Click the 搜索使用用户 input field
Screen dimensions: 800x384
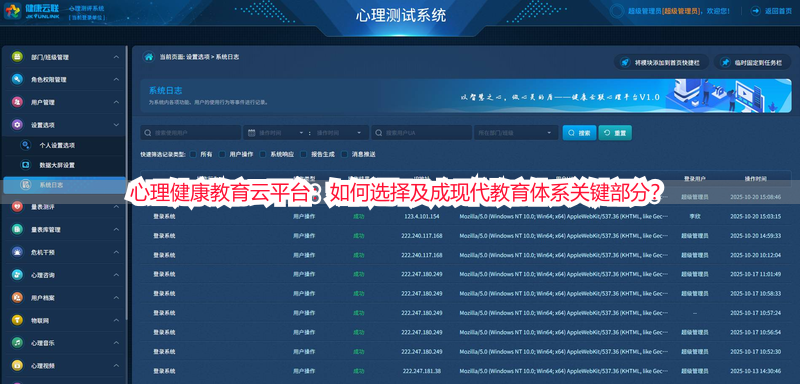190,133
